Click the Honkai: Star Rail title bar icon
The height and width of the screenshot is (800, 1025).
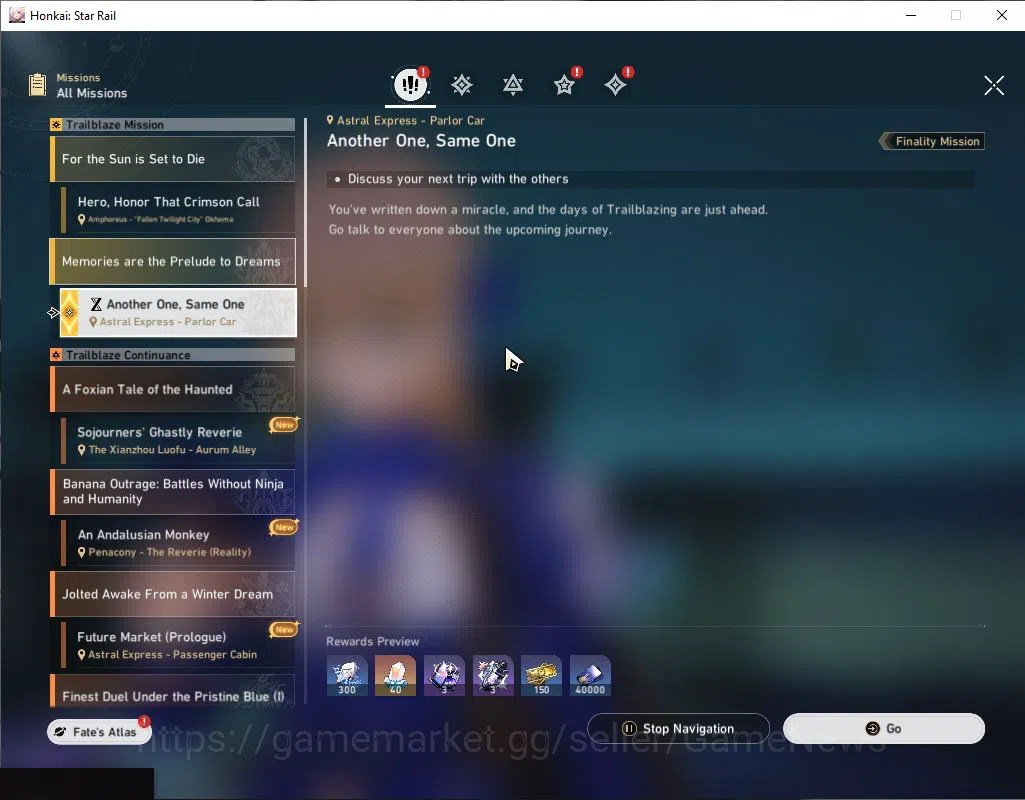[x=16, y=15]
